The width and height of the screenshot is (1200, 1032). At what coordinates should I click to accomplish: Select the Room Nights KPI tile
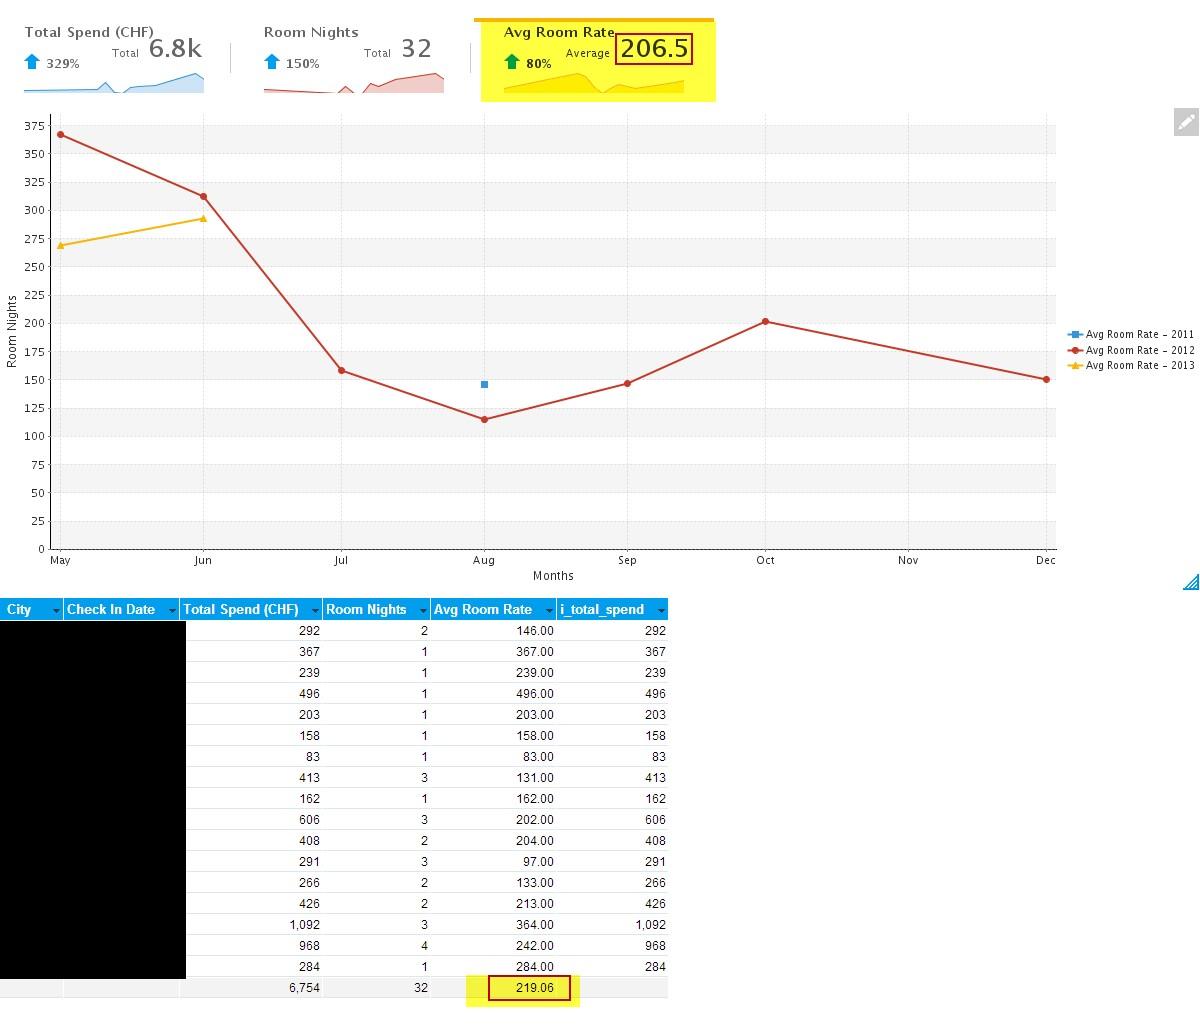(x=354, y=60)
